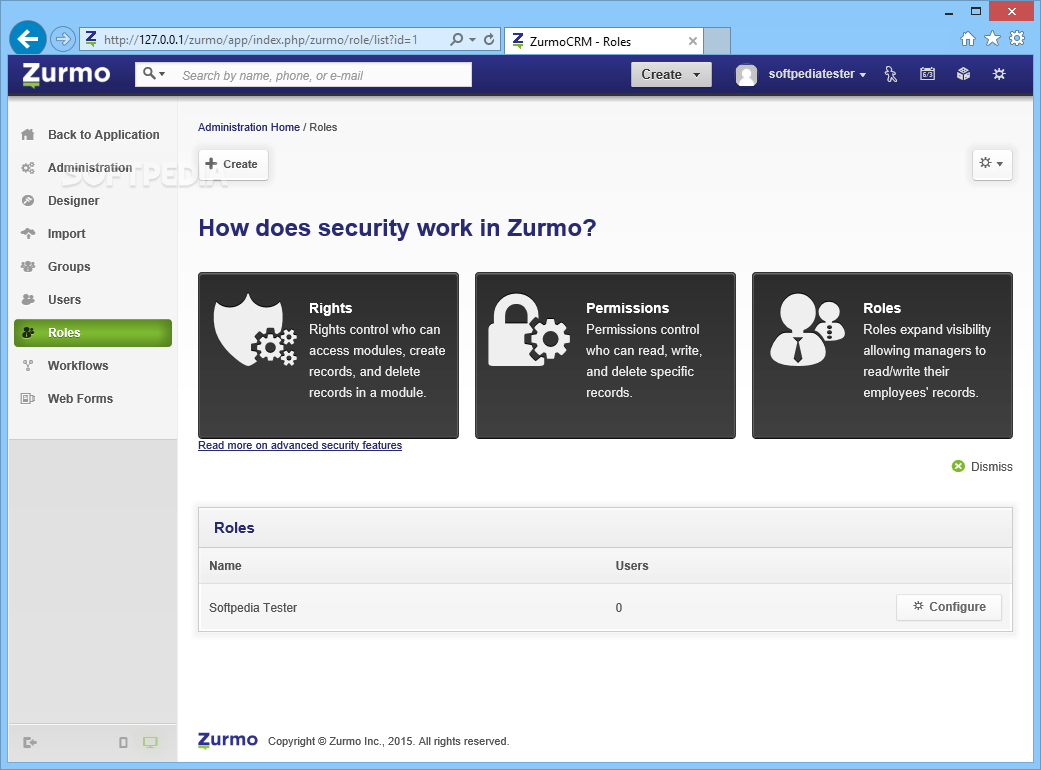The width and height of the screenshot is (1041, 770).
Task: Click the gamification runner icon in header
Action: [x=891, y=74]
